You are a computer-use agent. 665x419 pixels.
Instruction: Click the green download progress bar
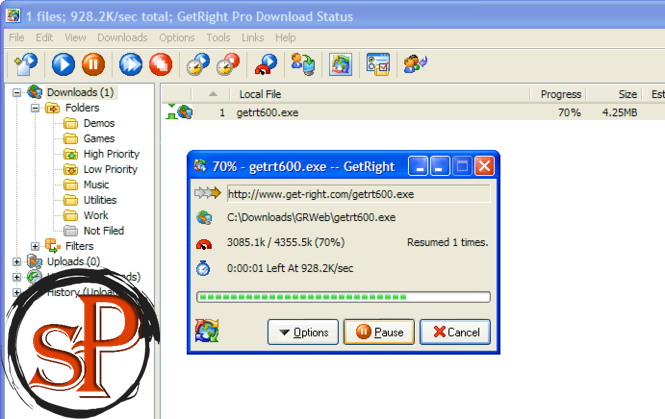344,296
